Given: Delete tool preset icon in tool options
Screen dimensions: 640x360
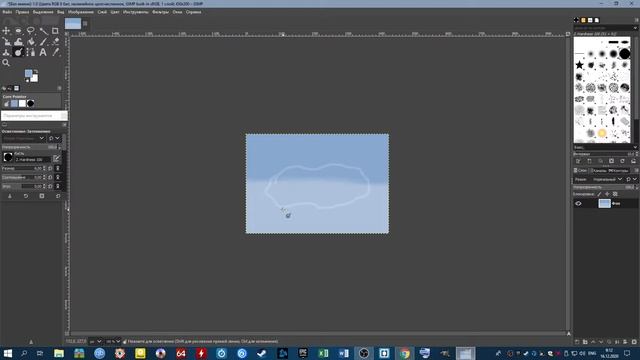Looking at the screenshot, I should pyautogui.click(x=42, y=196).
